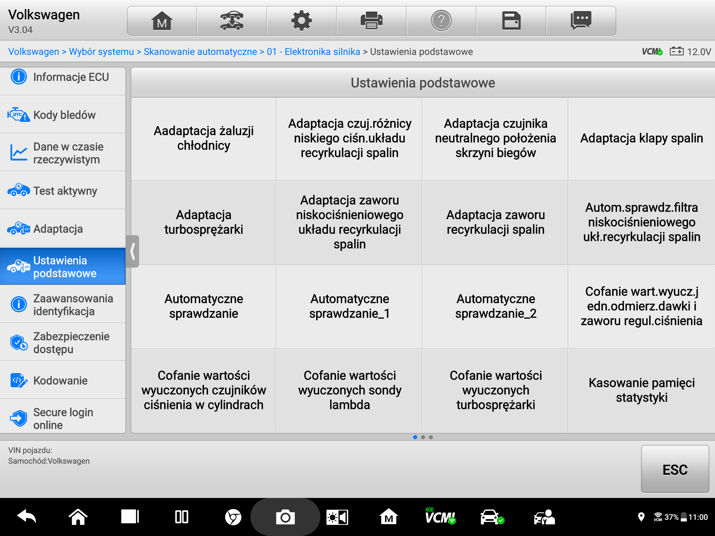Select Kody bledów sidebar item
This screenshot has width=715, height=536.
pos(62,114)
